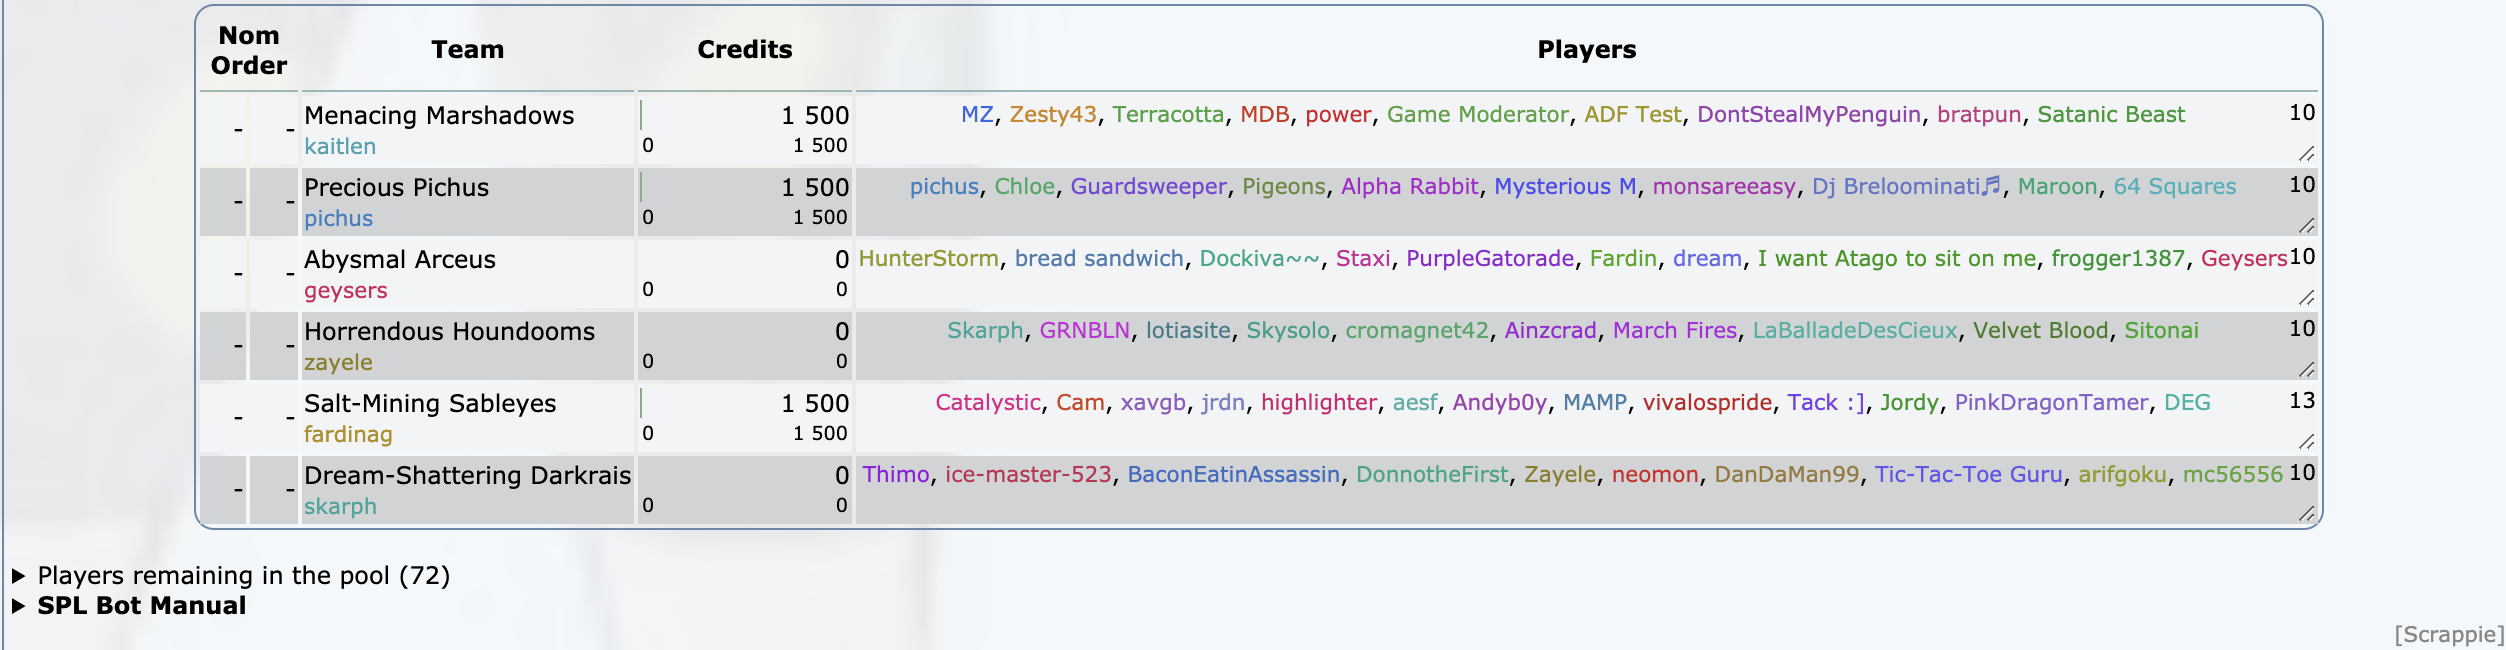Expand Players remaining in the pool (72)
This screenshot has width=2506, height=650.
(243, 576)
